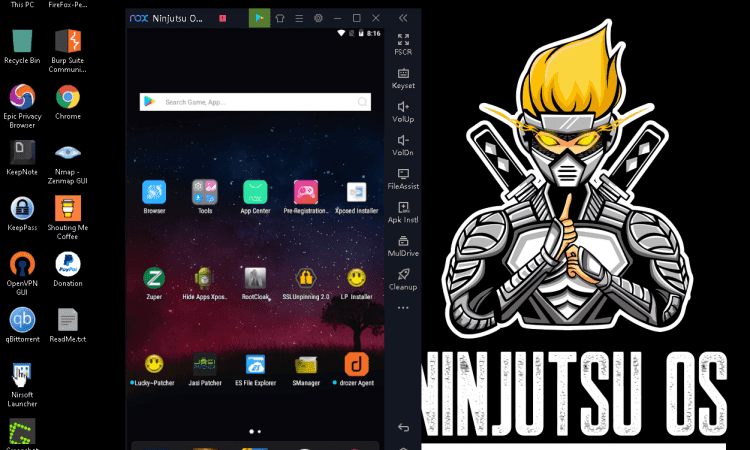Collapse the Nox sidebar with double chevron

pyautogui.click(x=403, y=18)
